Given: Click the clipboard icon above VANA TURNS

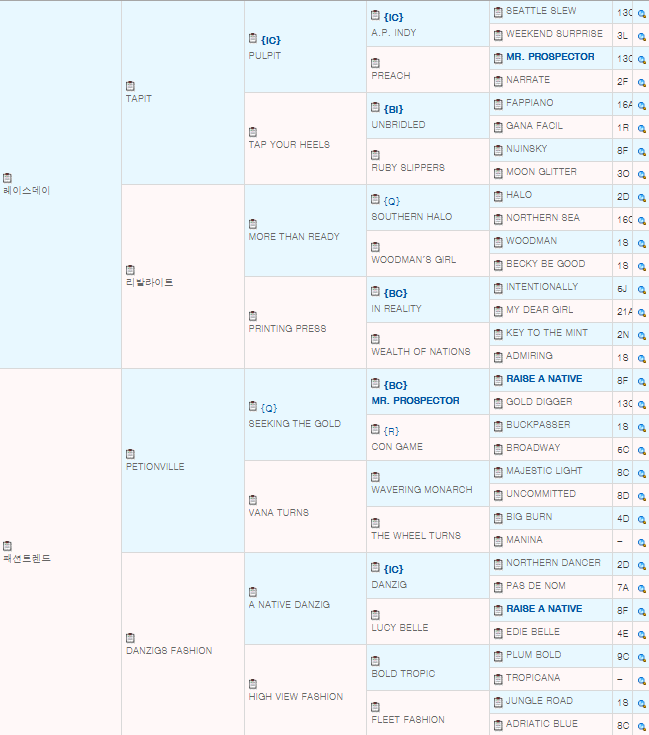Looking at the screenshot, I should pyautogui.click(x=253, y=500).
